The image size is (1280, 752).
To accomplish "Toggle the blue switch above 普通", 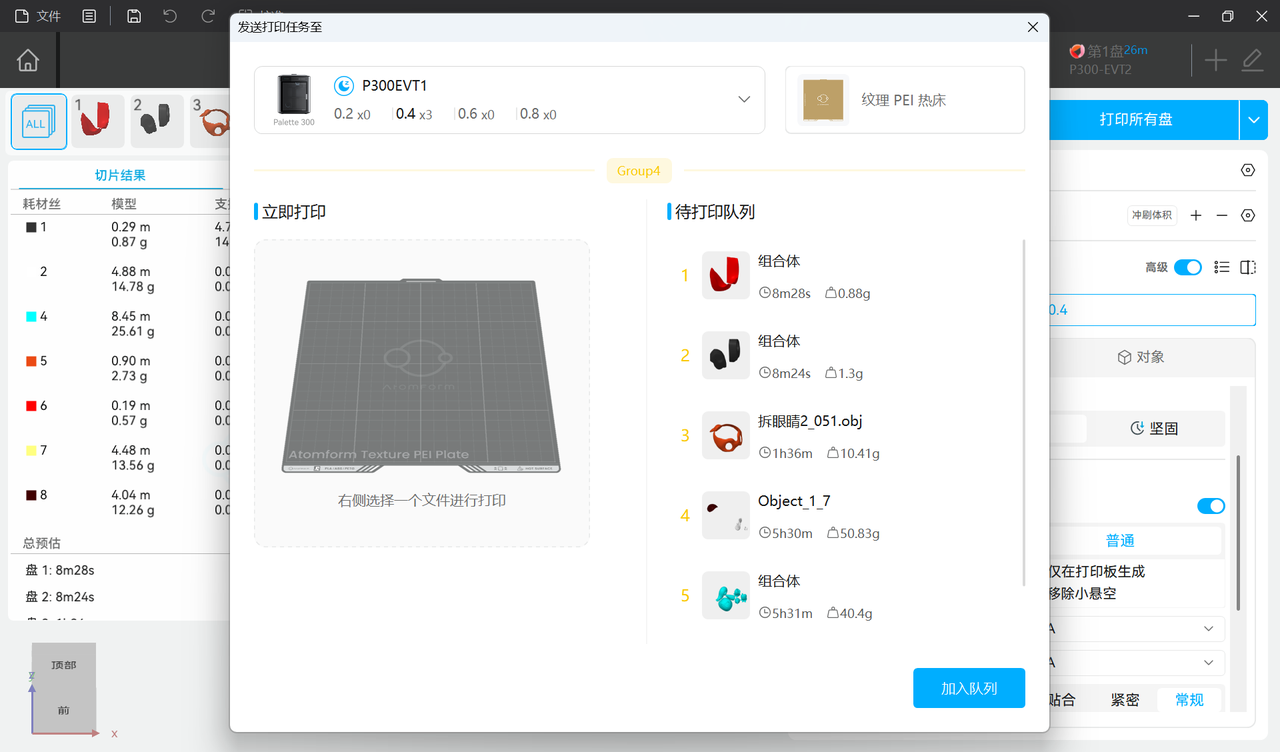I will pos(1211,506).
